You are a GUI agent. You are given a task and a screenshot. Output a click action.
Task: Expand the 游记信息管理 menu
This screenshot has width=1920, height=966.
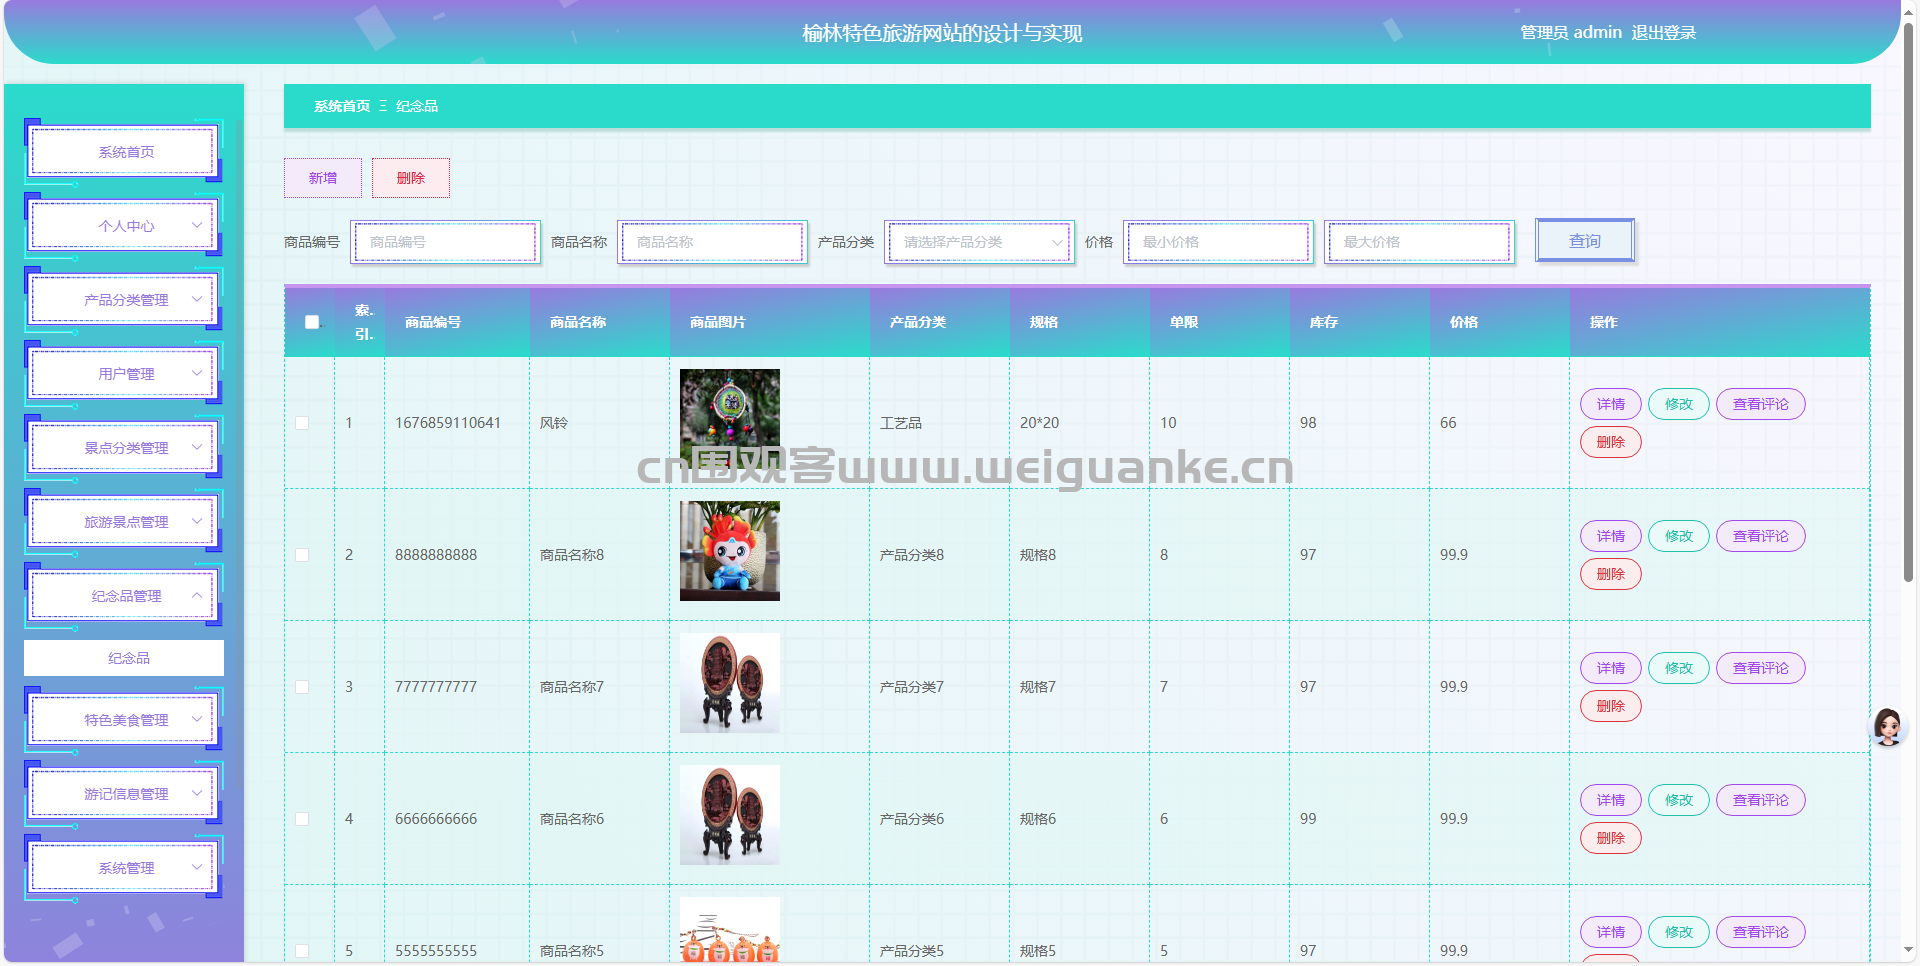click(x=124, y=794)
